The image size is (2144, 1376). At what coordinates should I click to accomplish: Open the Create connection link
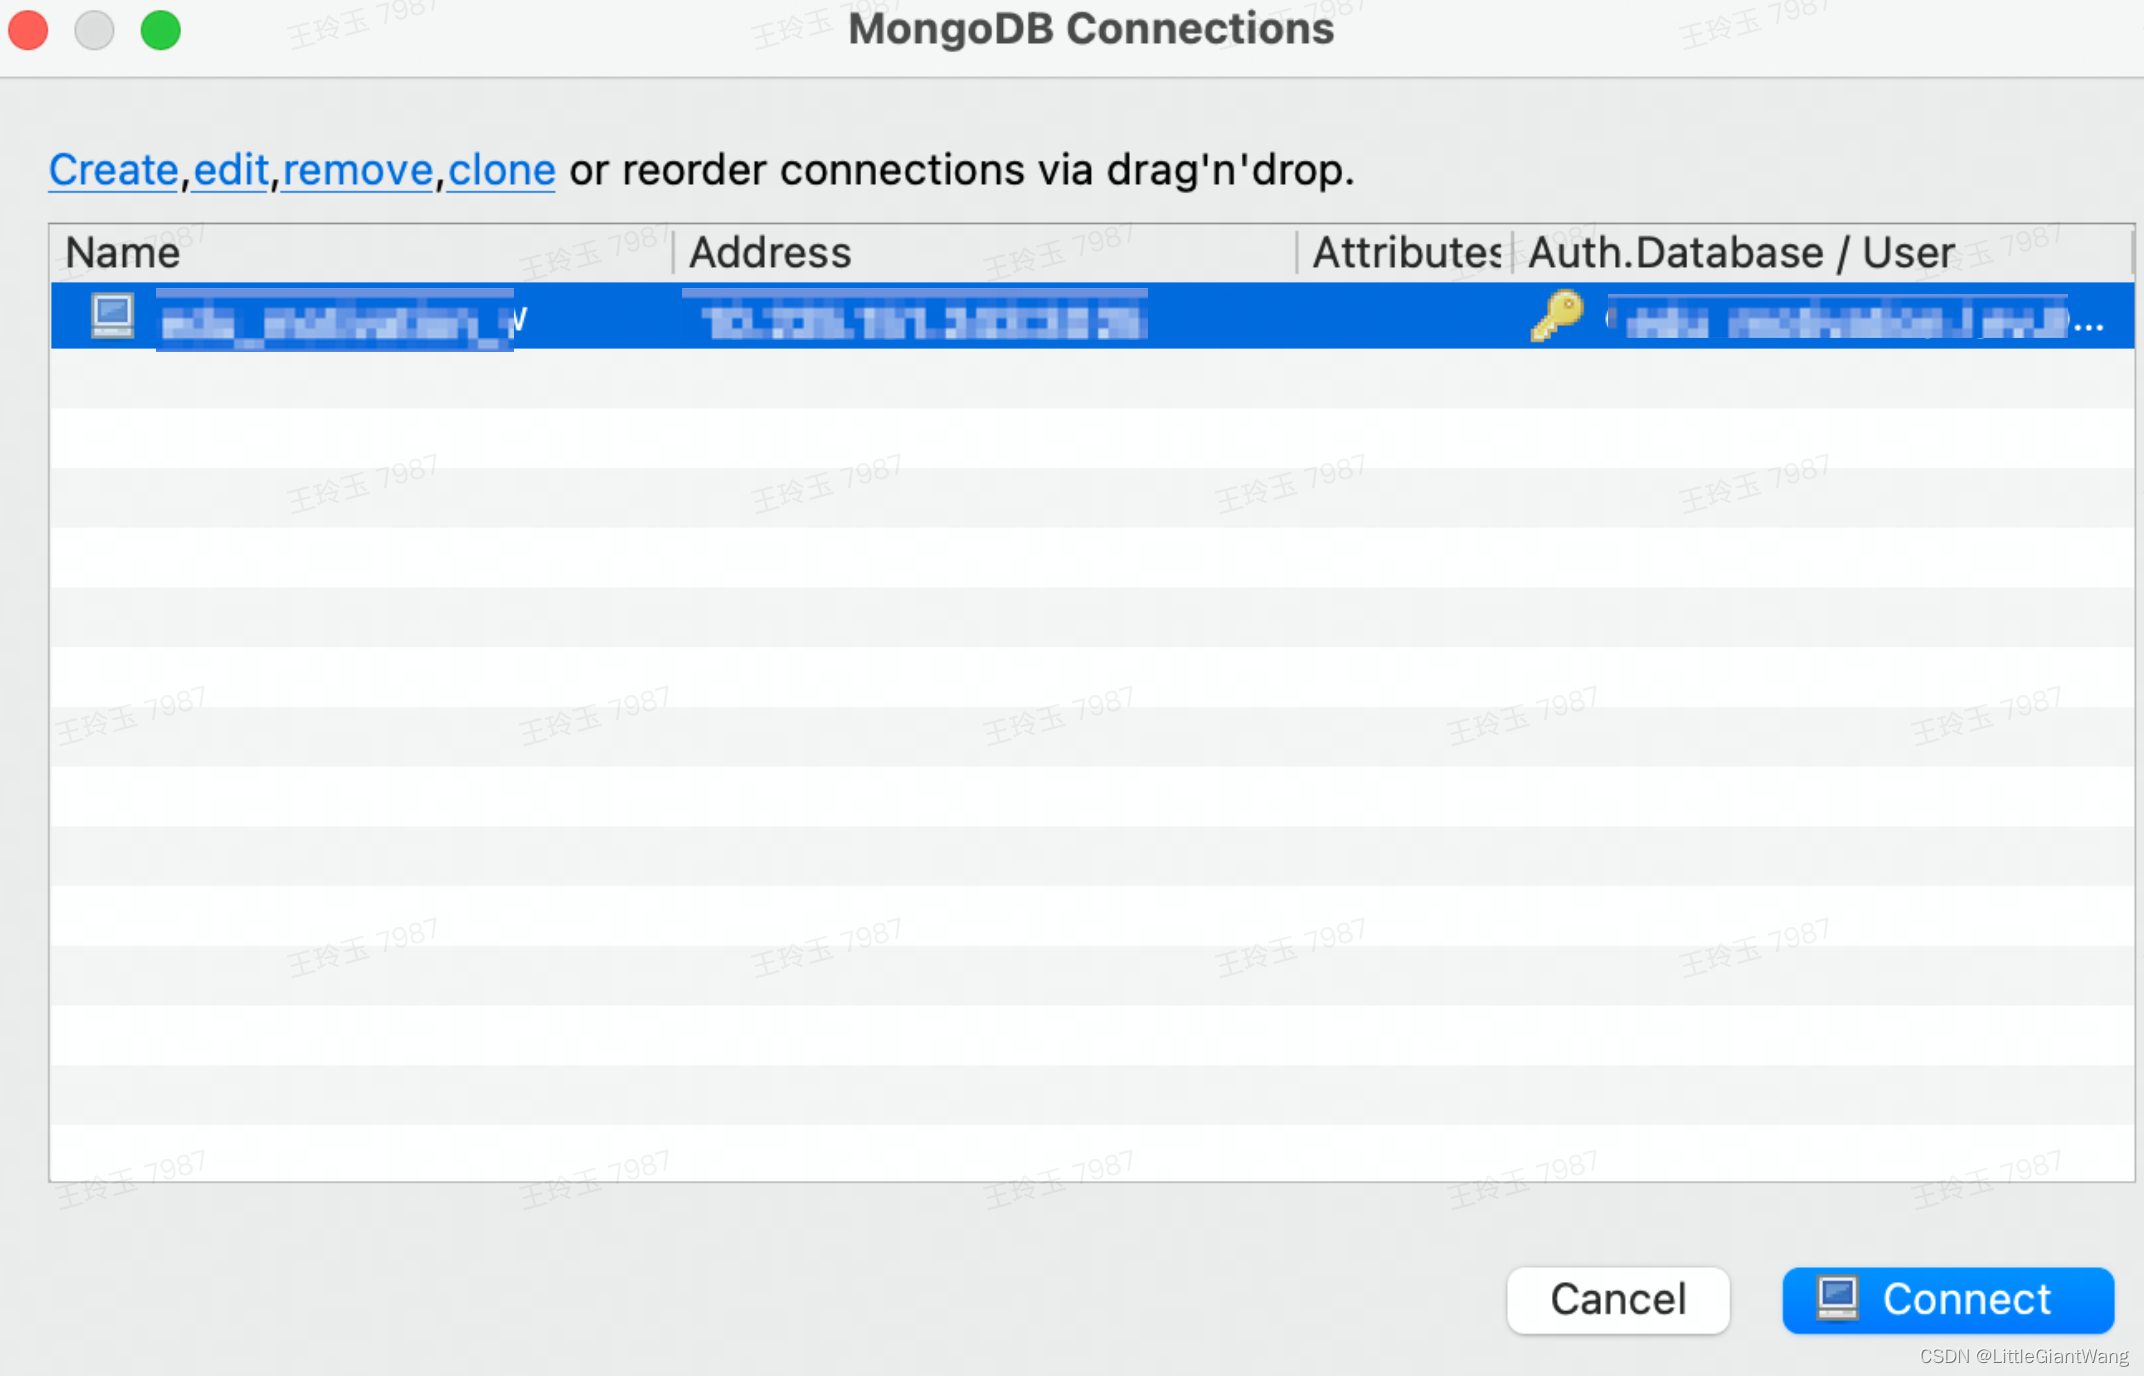(111, 170)
